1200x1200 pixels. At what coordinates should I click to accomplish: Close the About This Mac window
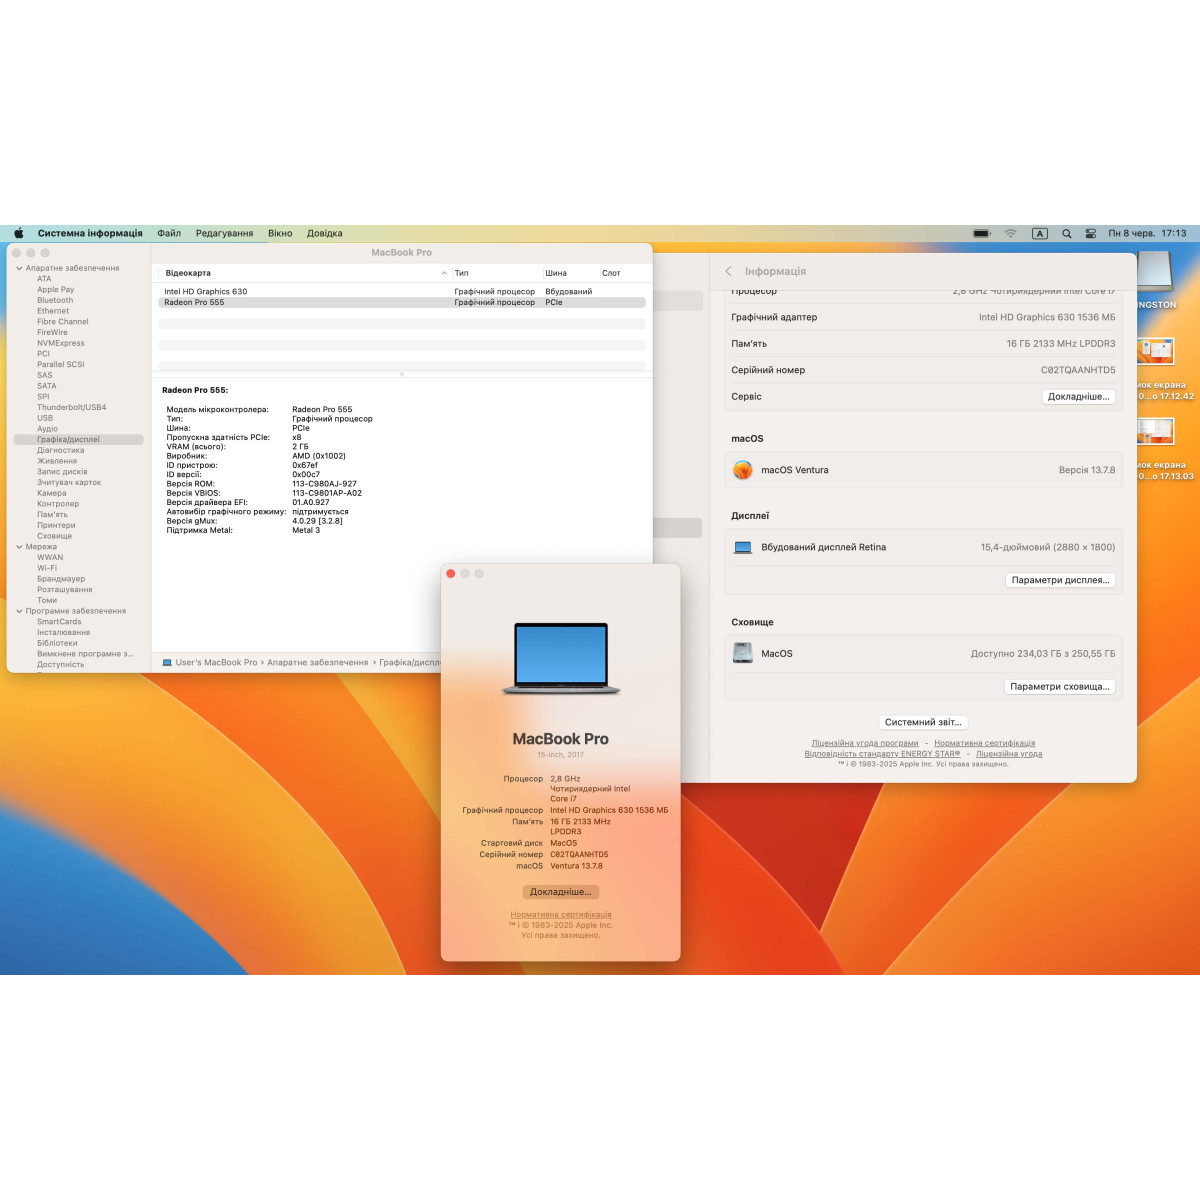(451, 574)
